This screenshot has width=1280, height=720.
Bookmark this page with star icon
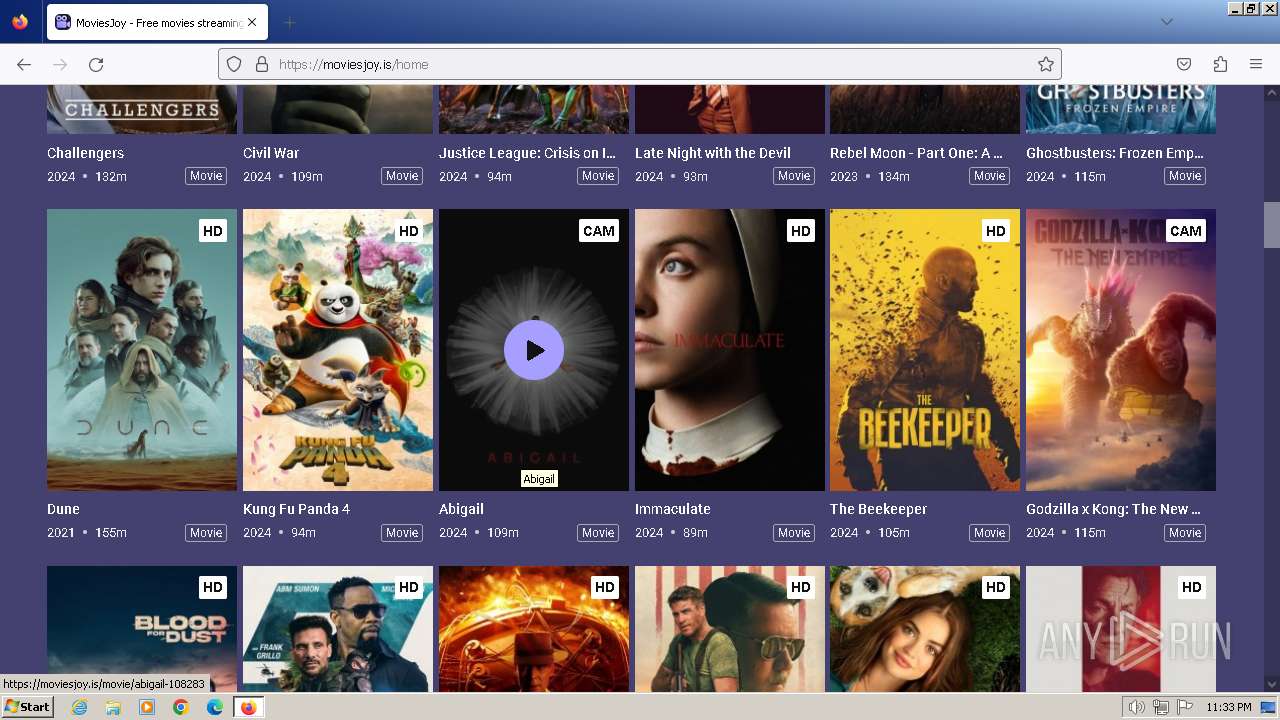click(1046, 64)
